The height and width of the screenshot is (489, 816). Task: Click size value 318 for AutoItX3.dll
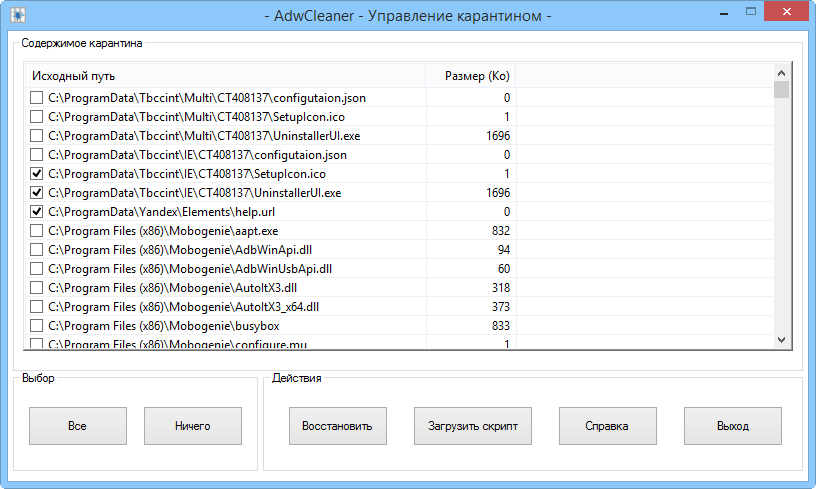[x=501, y=288]
